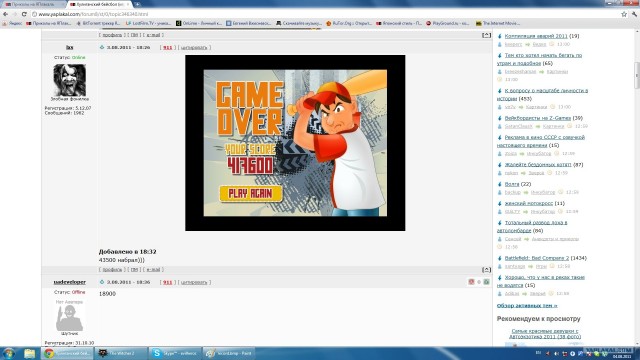
Task: Open The Internet Movie bookmark
Action: (x=498, y=23)
